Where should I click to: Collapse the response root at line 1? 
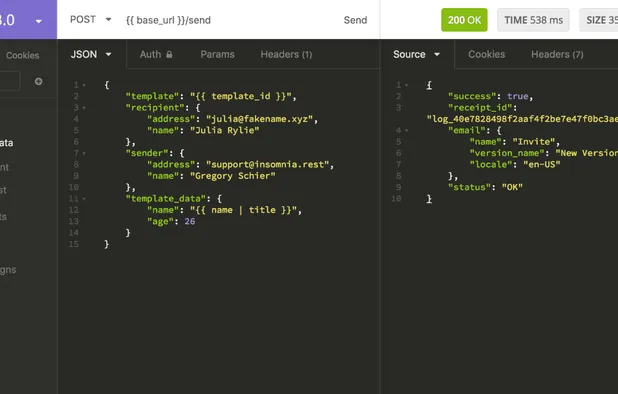click(x=406, y=85)
